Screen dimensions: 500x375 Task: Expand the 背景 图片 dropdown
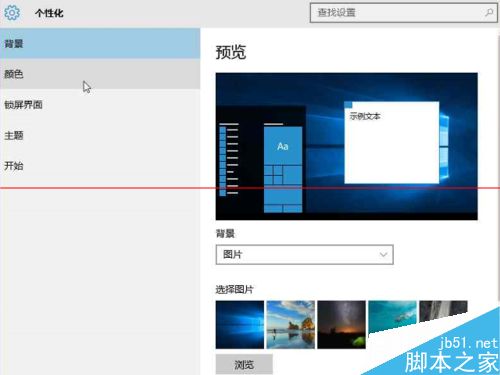click(304, 255)
